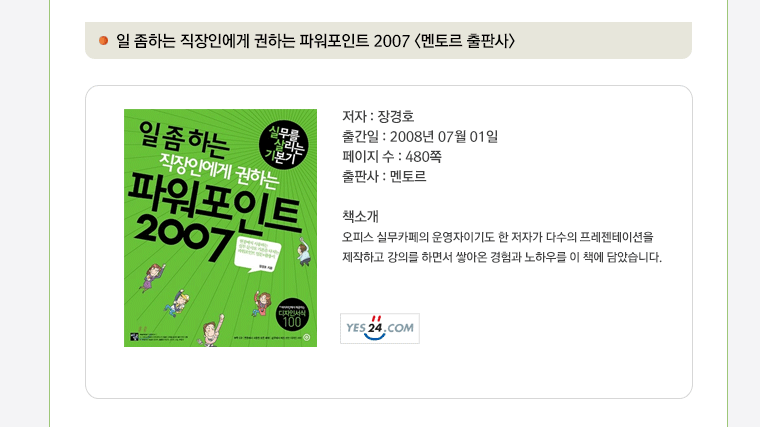Click the '책소개' section label
The image size is (760, 427).
[x=360, y=216]
